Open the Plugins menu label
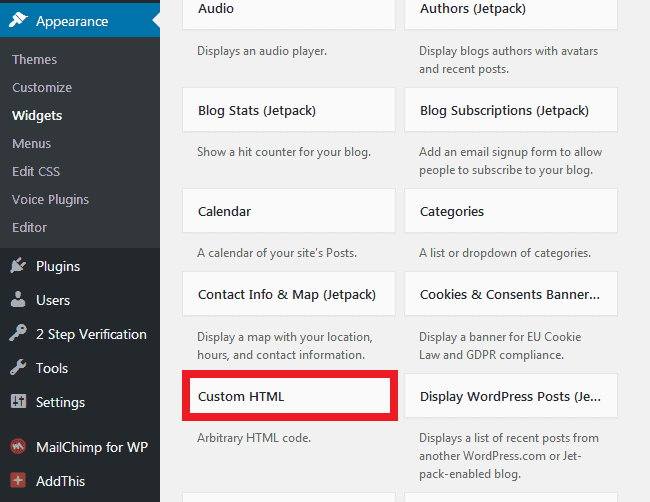Screen dimensions: 650x502 coord(58,266)
